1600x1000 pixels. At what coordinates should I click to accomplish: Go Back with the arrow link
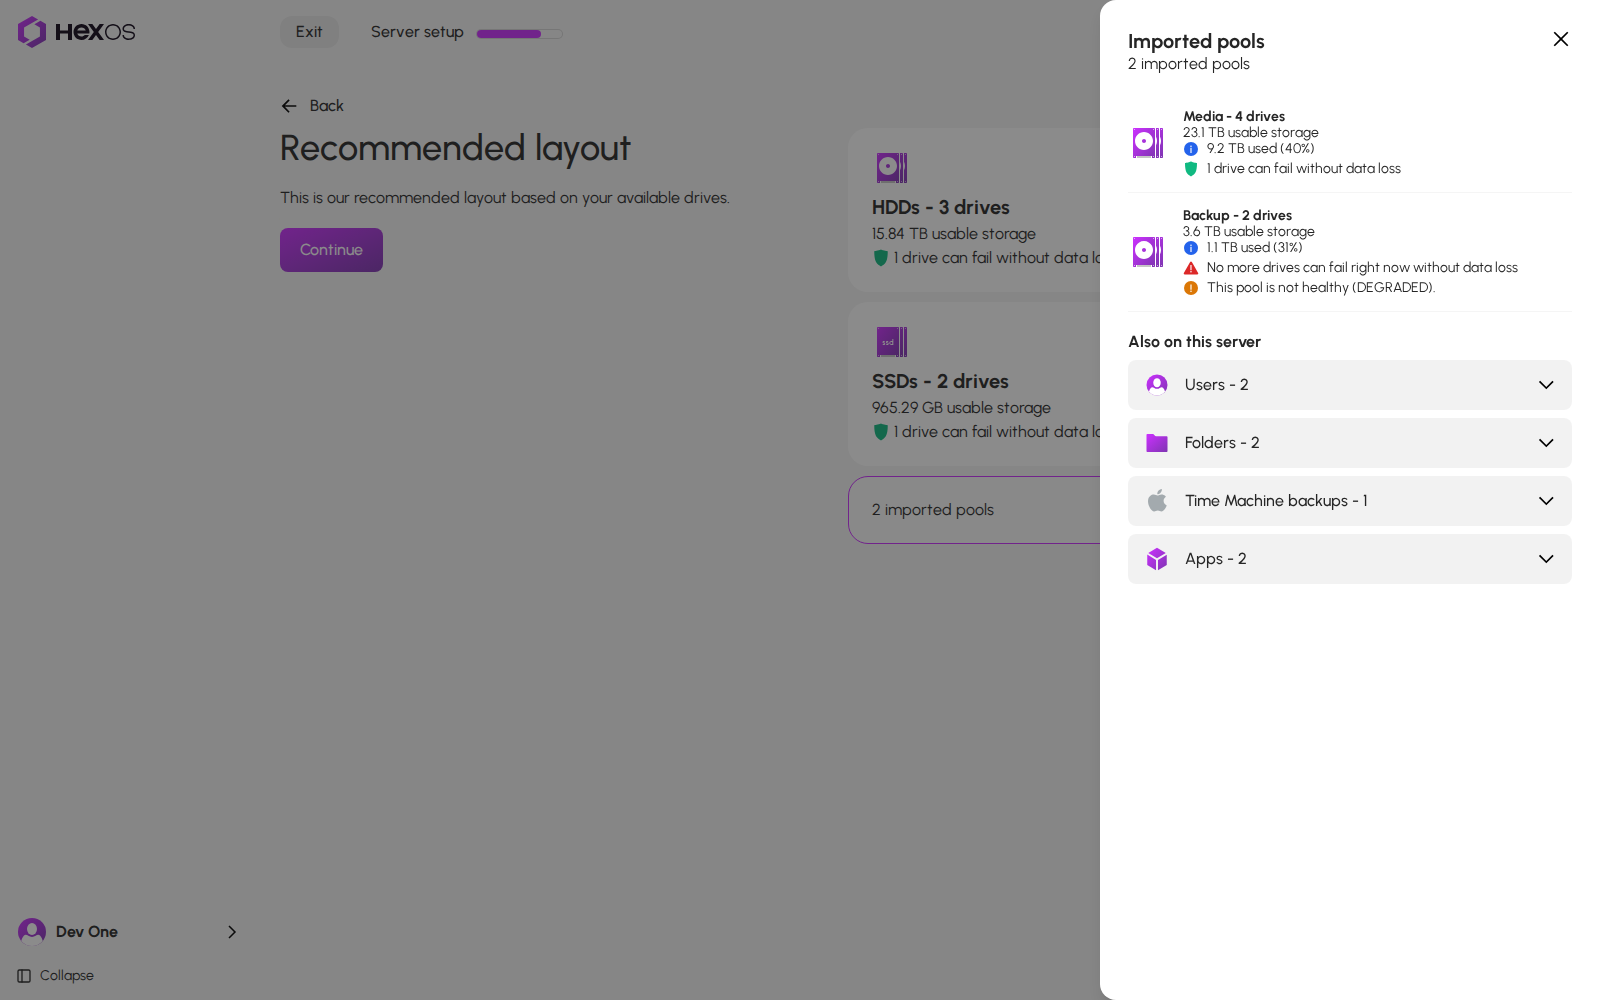click(312, 106)
